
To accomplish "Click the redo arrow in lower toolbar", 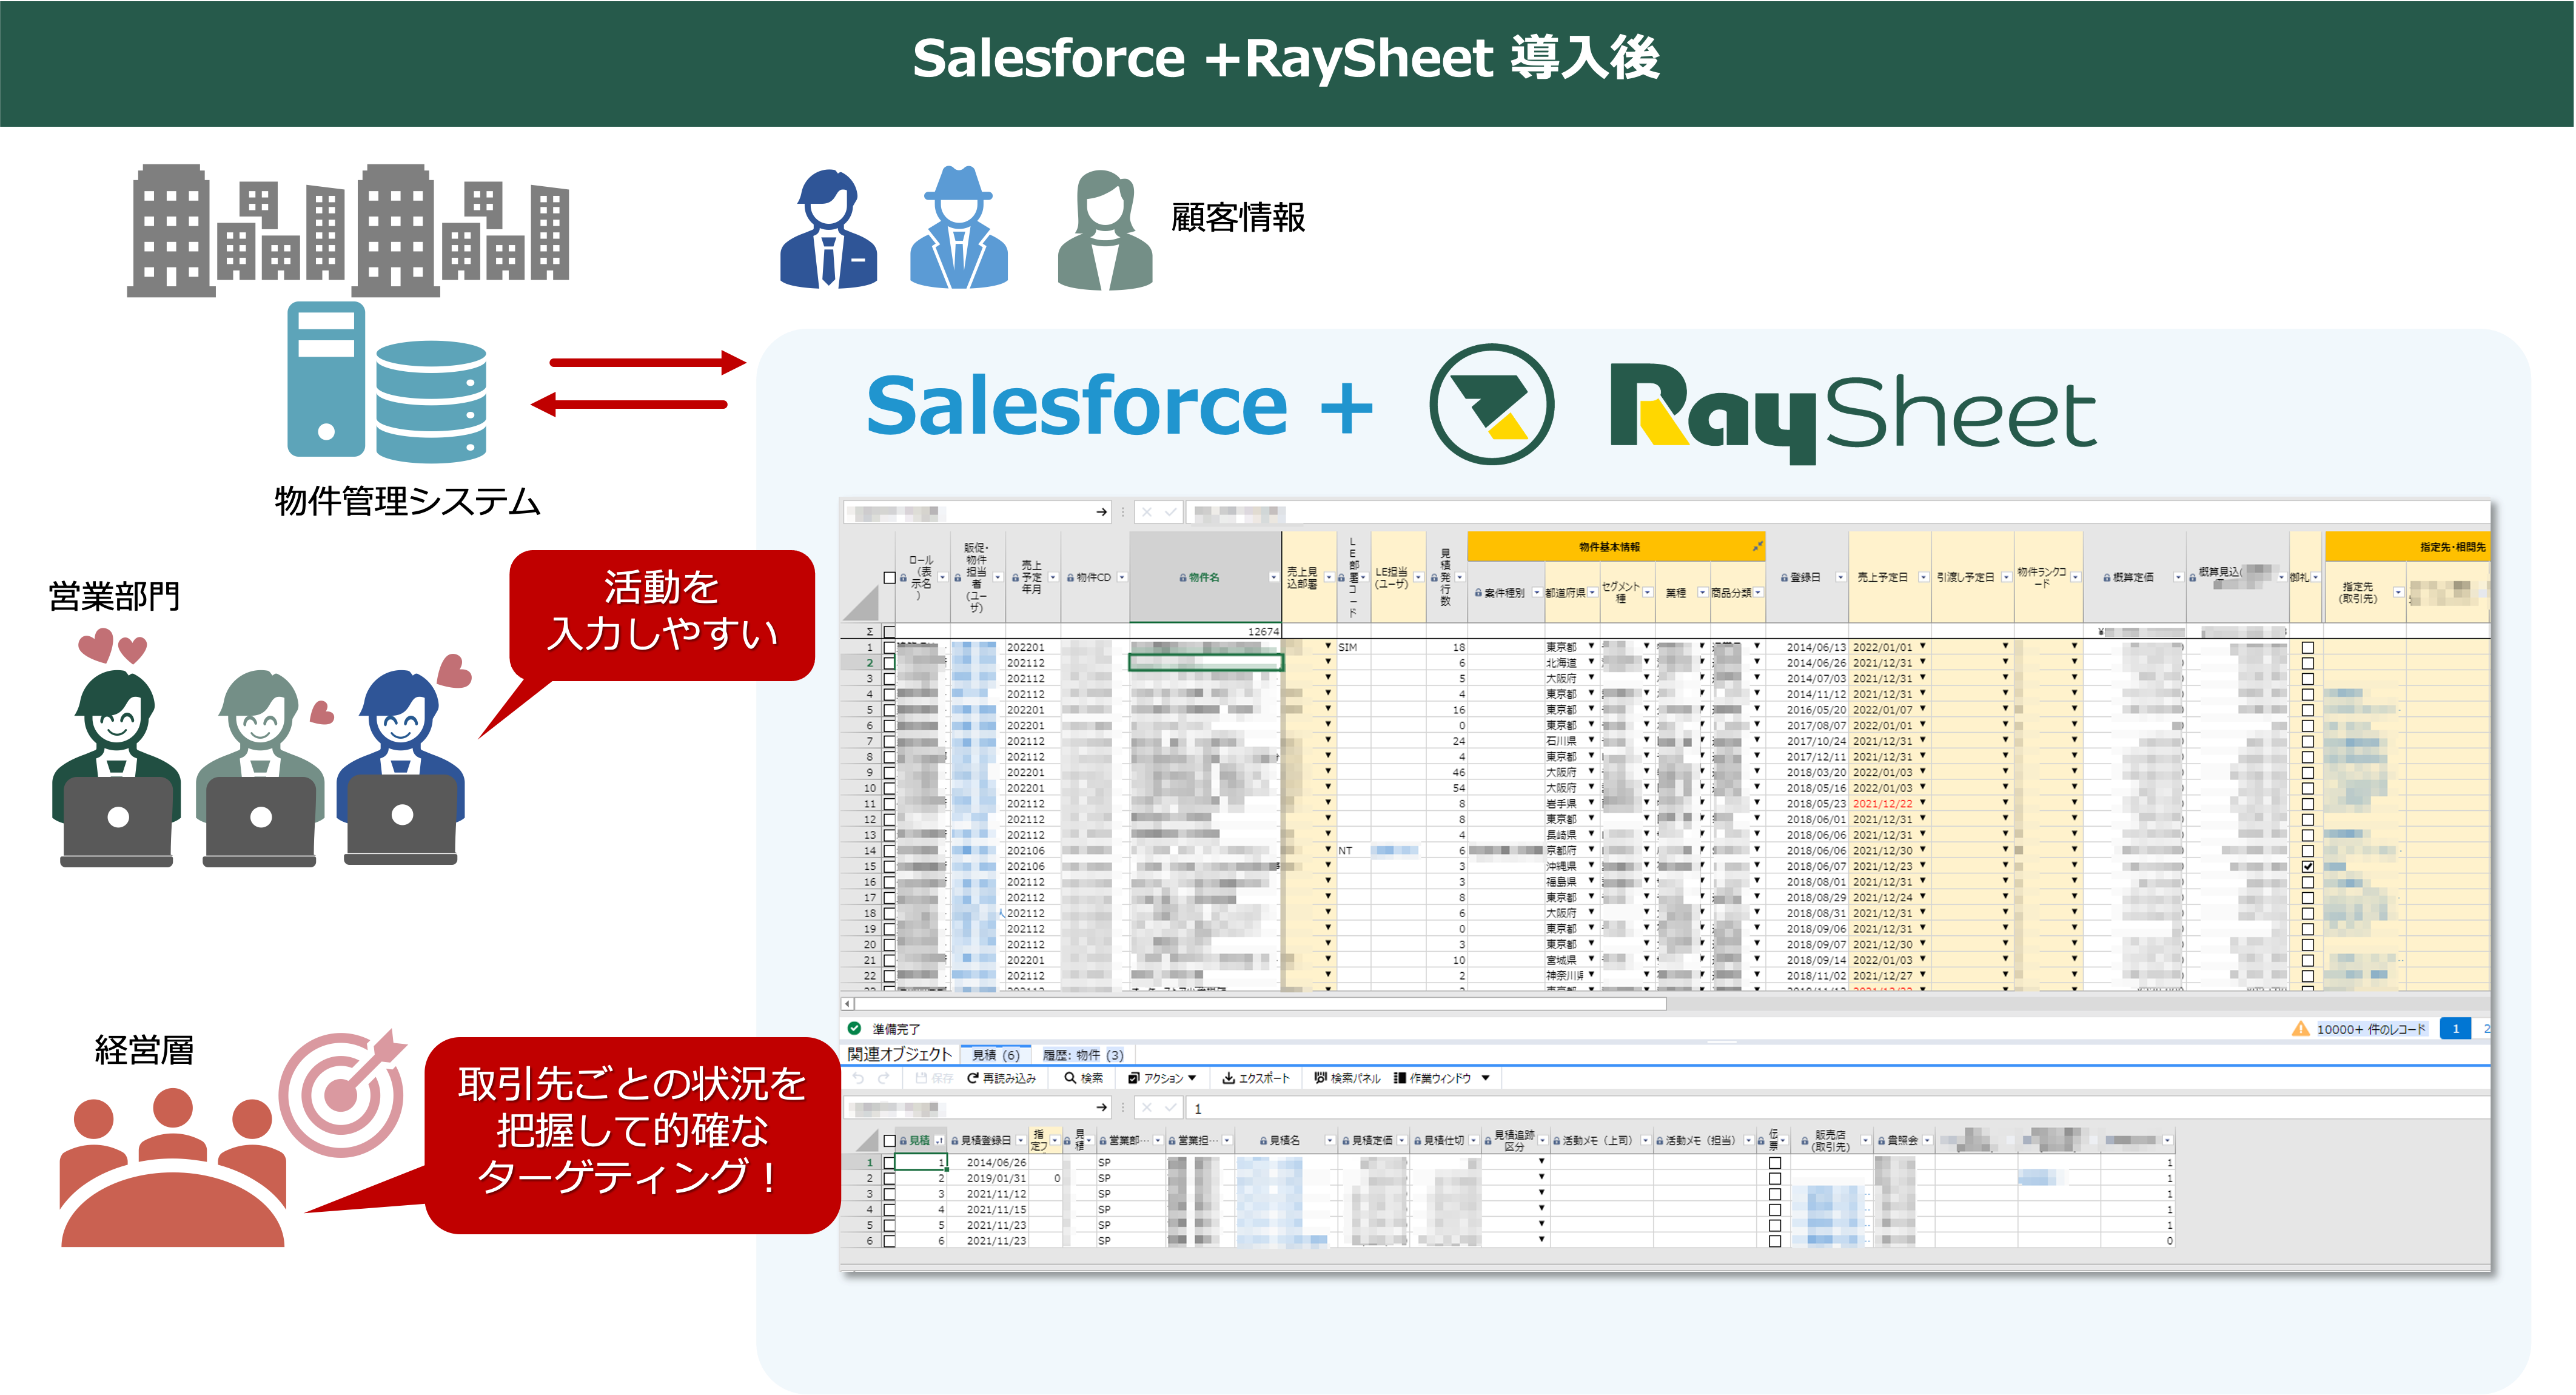I will coord(884,1078).
